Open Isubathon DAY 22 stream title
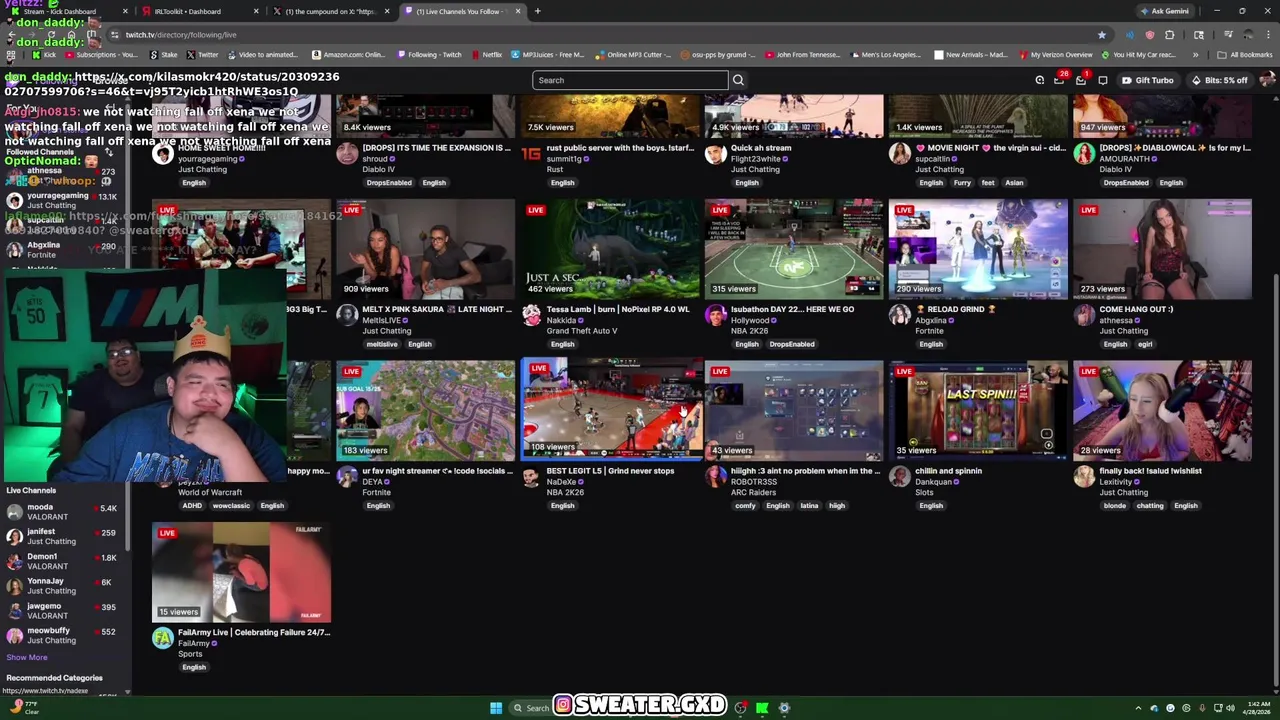Image resolution: width=1280 pixels, height=720 pixels. [792, 309]
